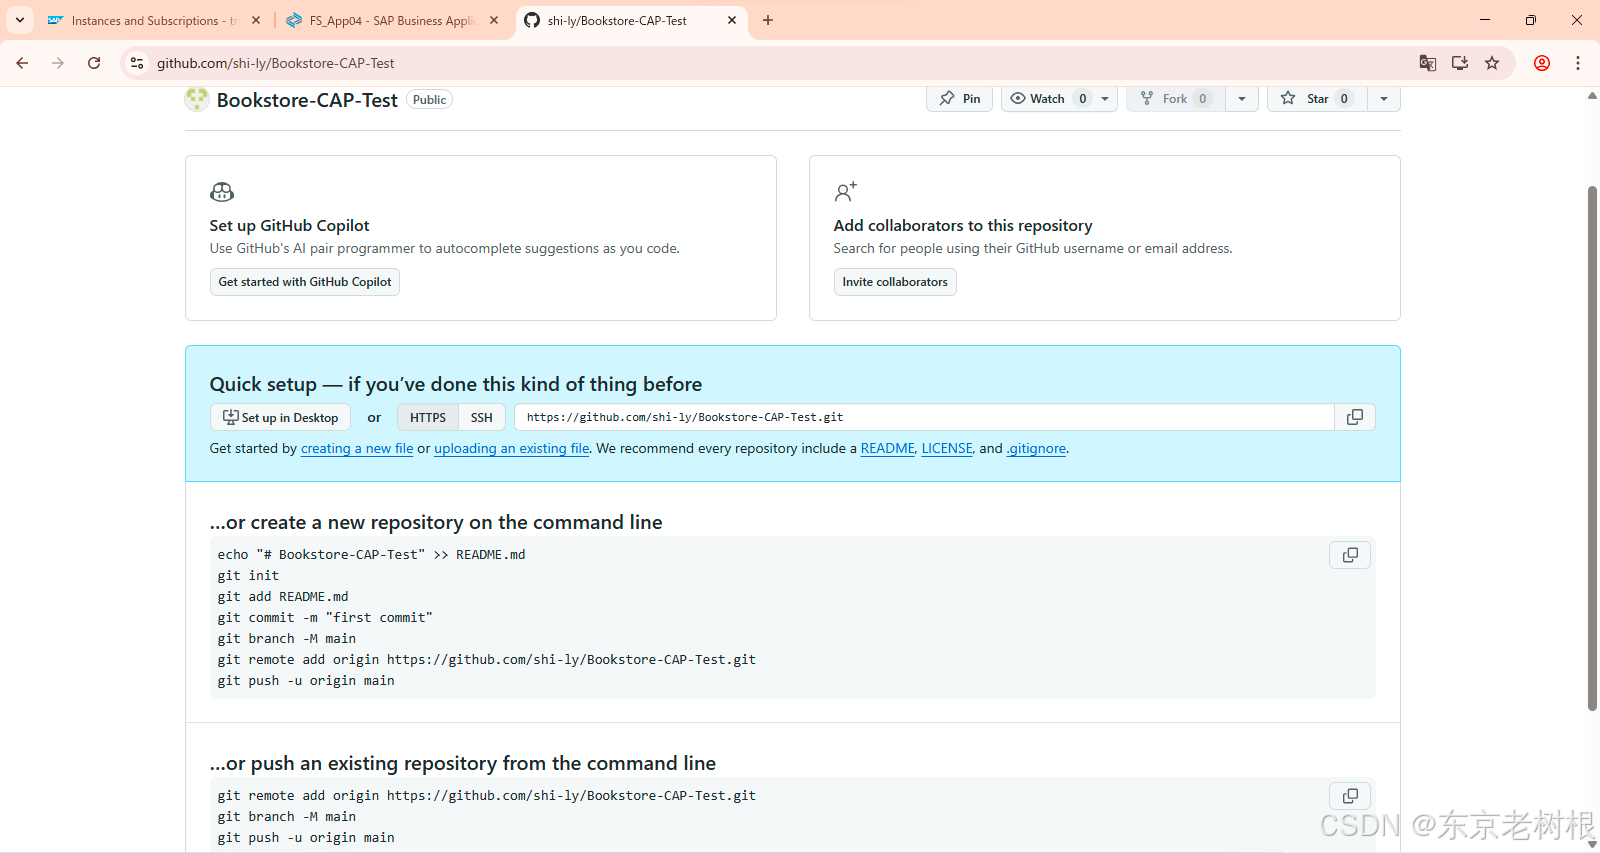
Task: Open the LICENSE link
Action: (947, 449)
